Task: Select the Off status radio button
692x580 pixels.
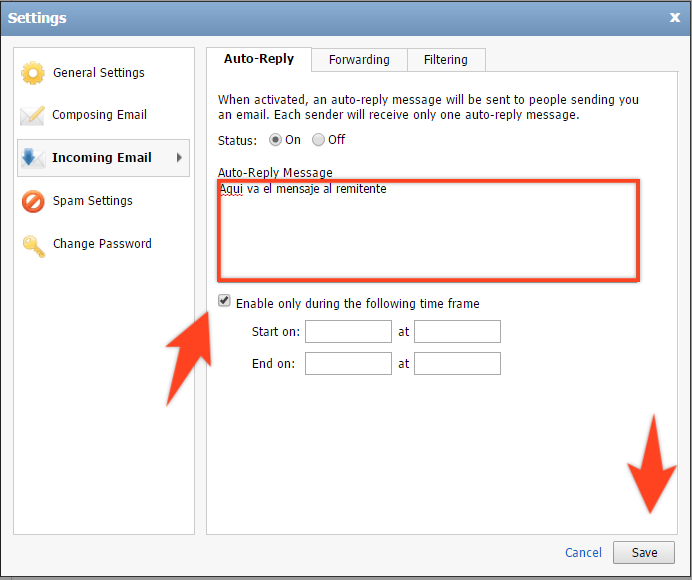Action: coord(318,140)
